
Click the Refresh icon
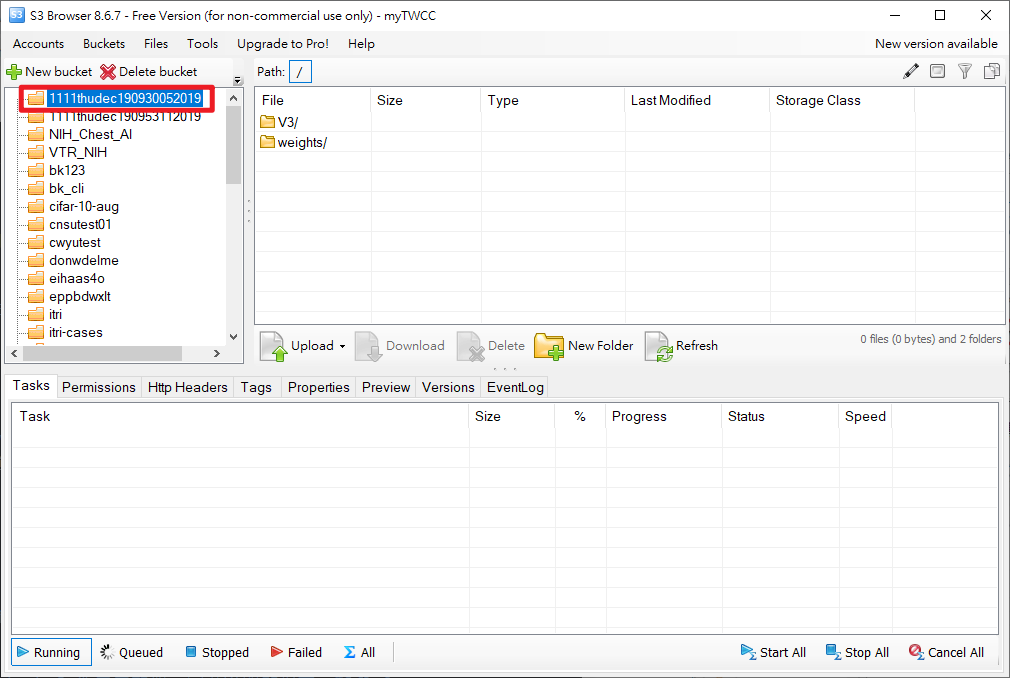(x=658, y=346)
